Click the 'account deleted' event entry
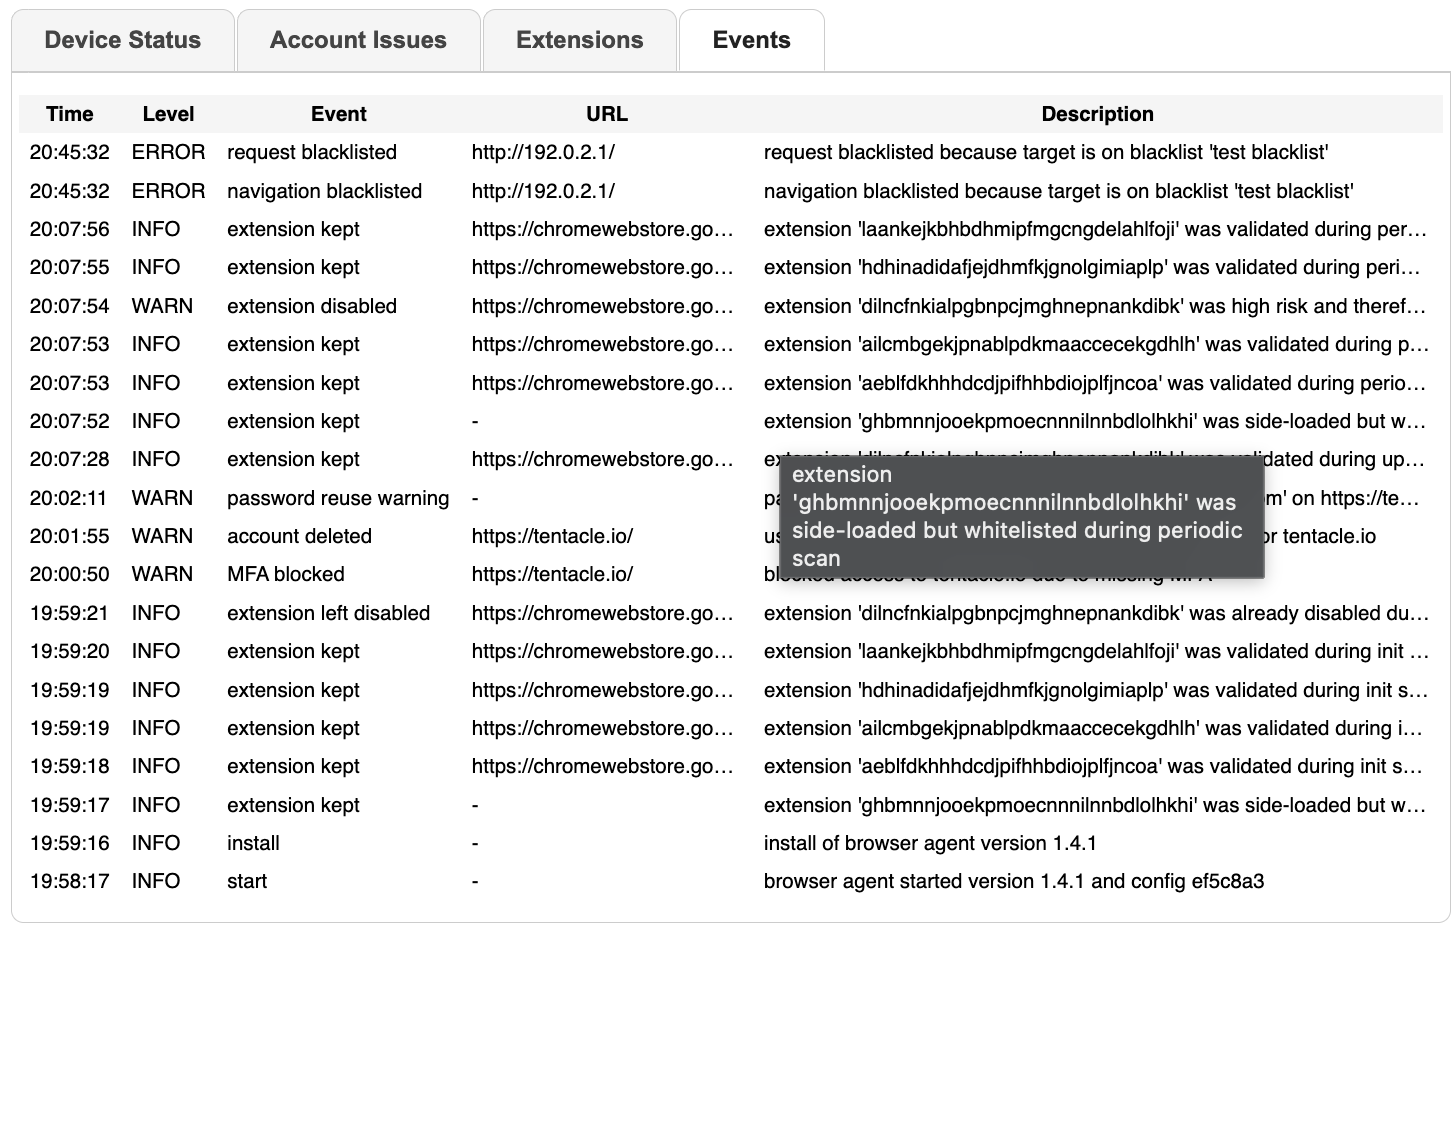 click(x=299, y=536)
